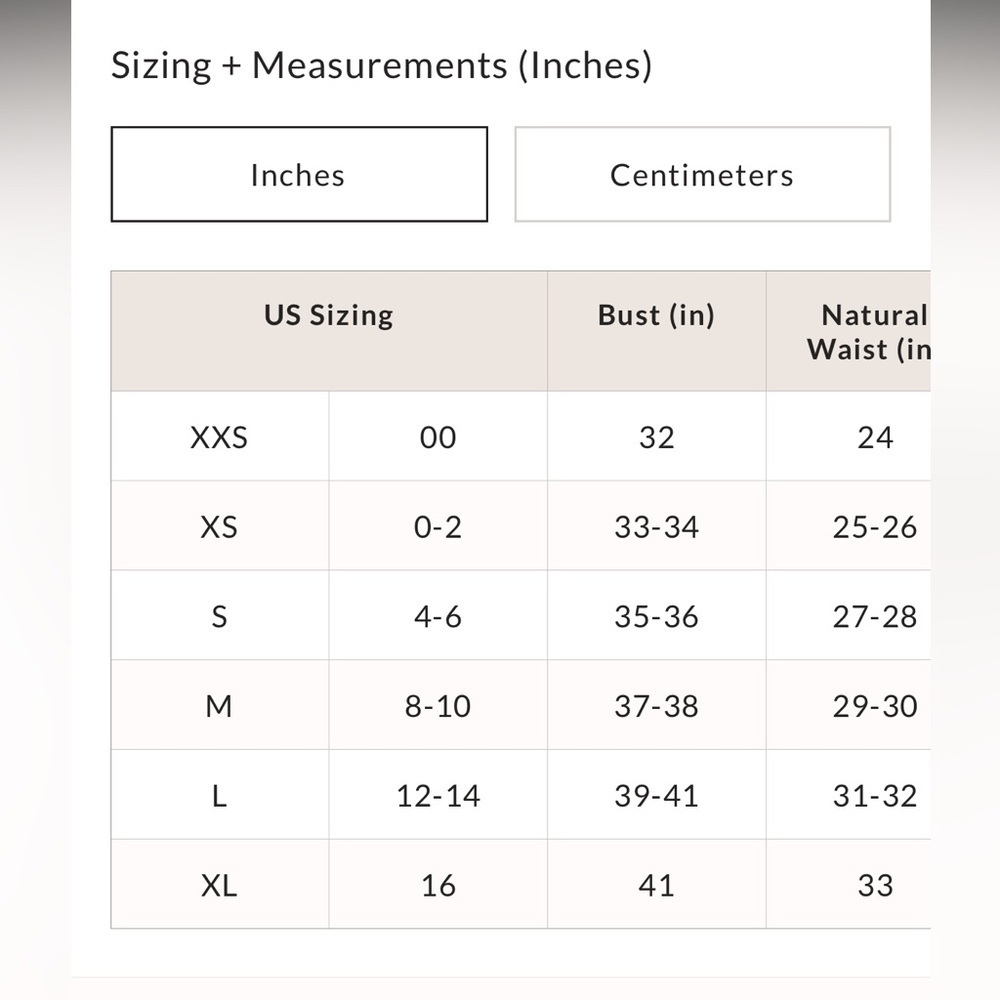Image resolution: width=1000 pixels, height=1000 pixels.
Task: Click the 12-14 numeric size cell
Action: click(438, 795)
